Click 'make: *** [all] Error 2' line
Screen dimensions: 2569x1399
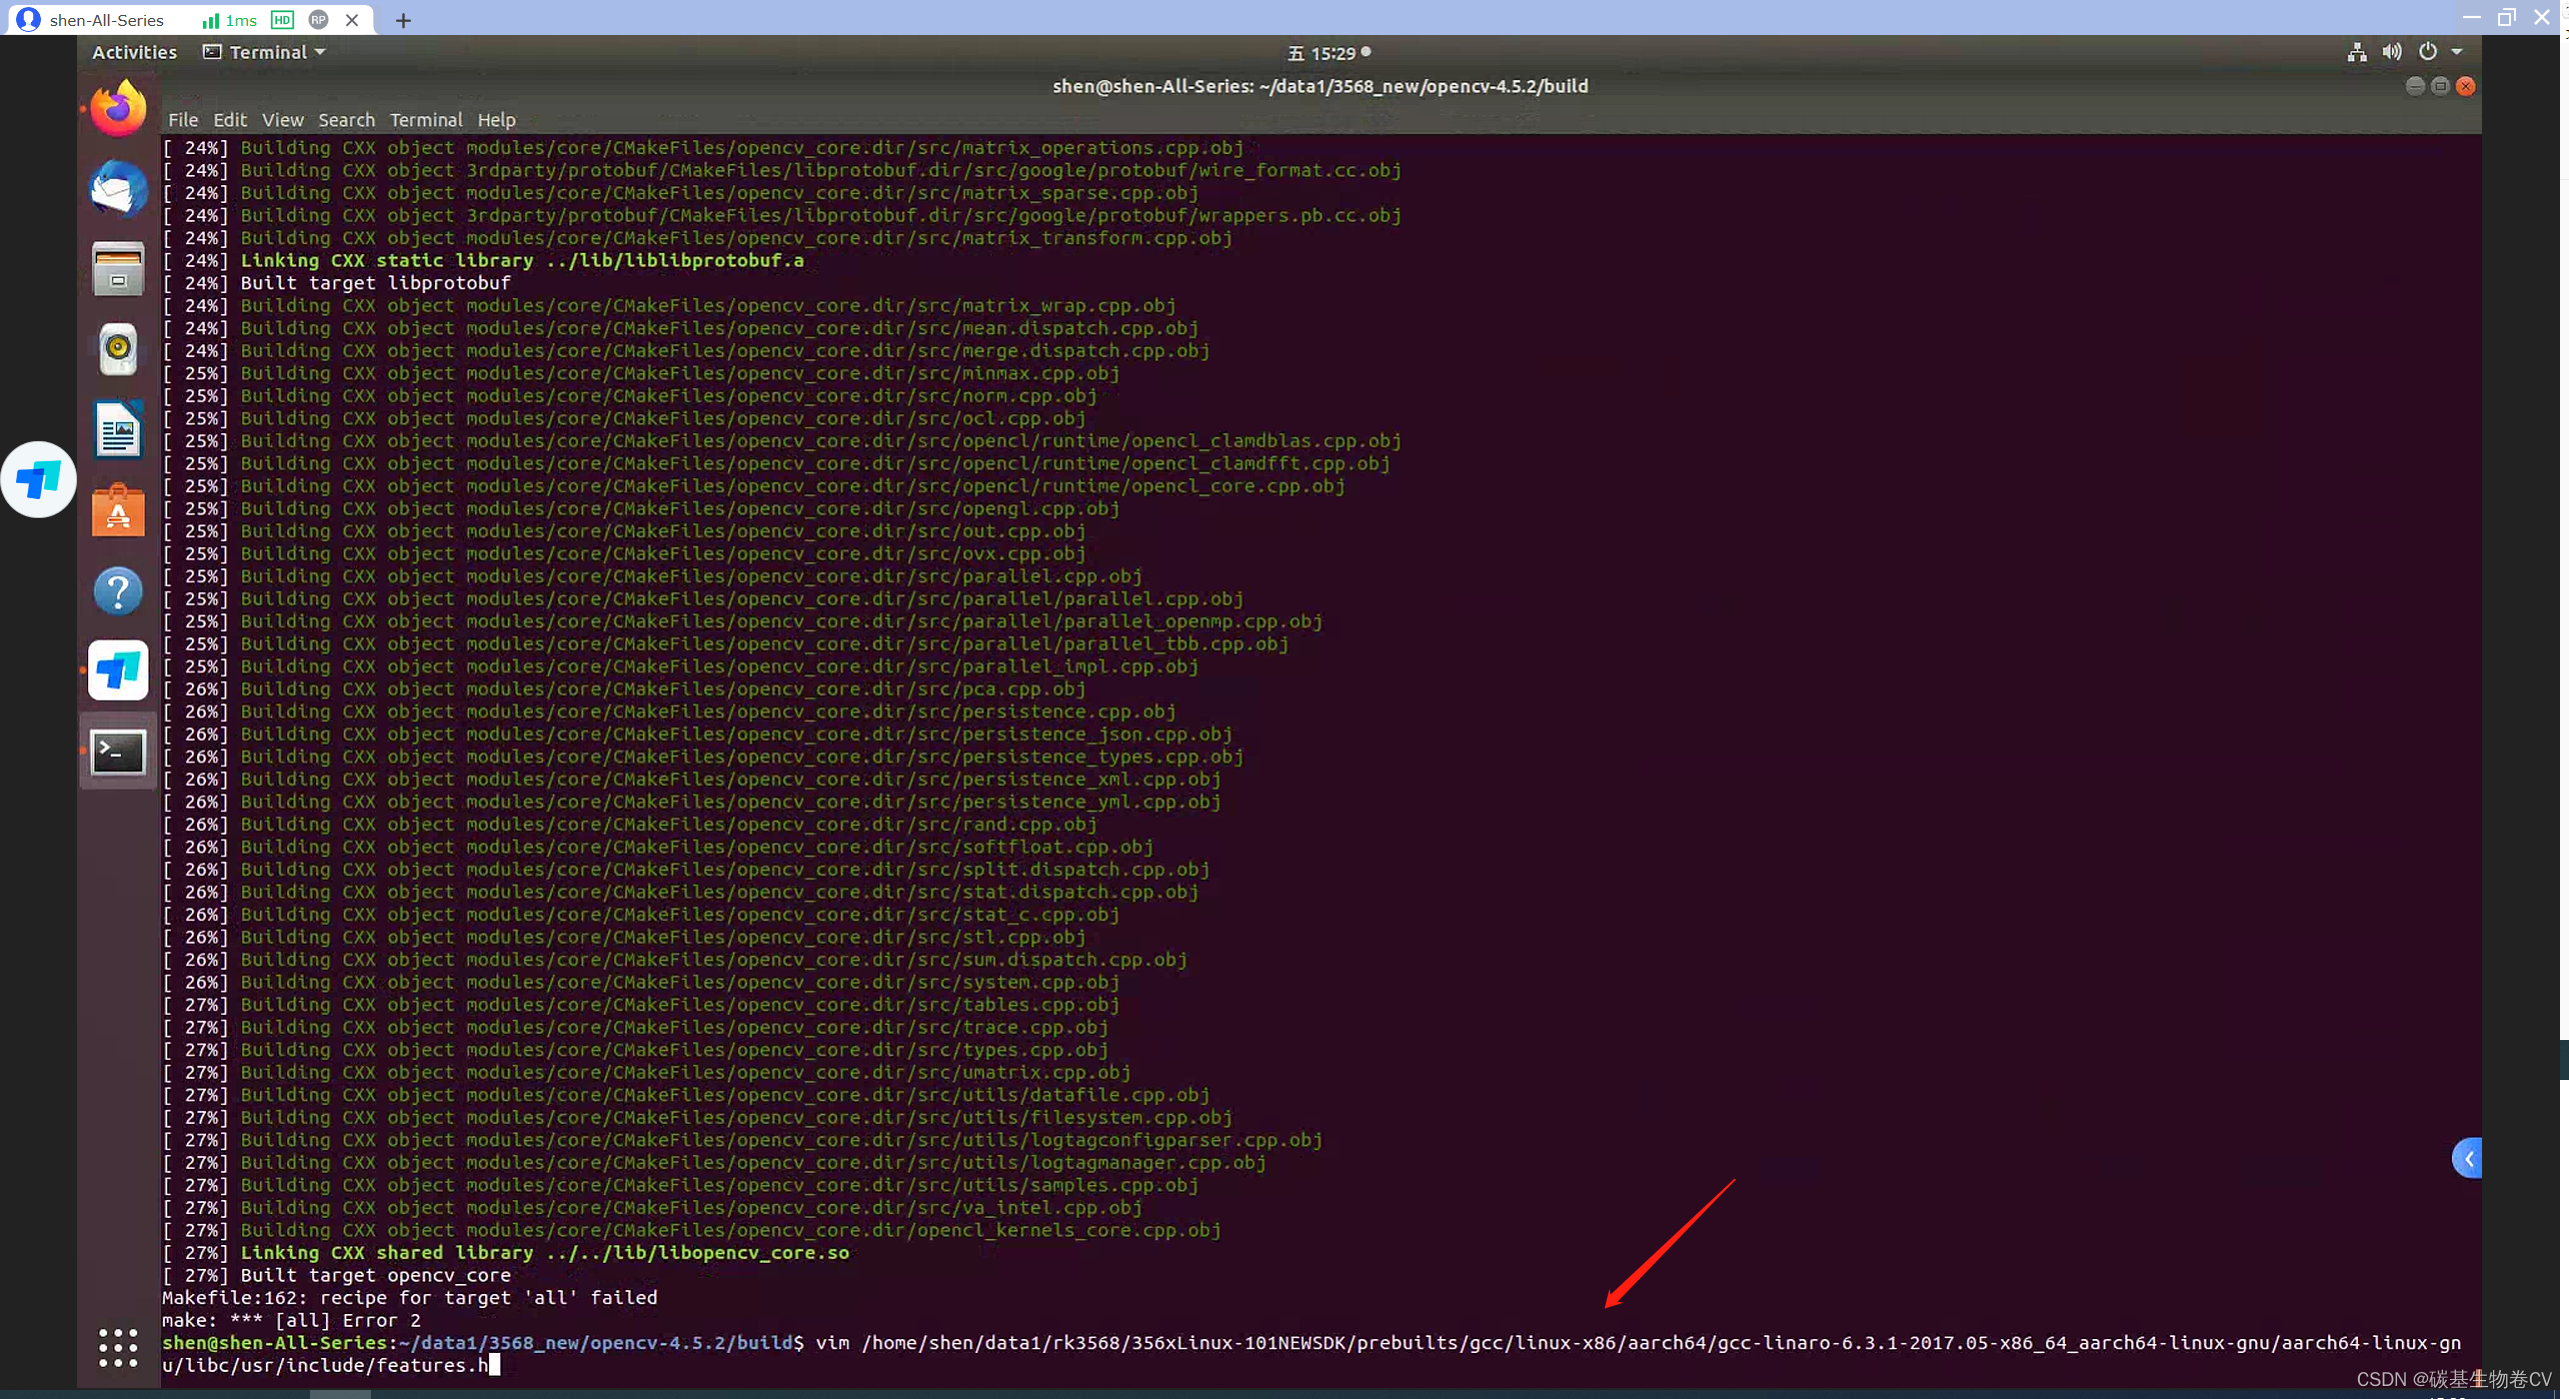[x=292, y=1320]
